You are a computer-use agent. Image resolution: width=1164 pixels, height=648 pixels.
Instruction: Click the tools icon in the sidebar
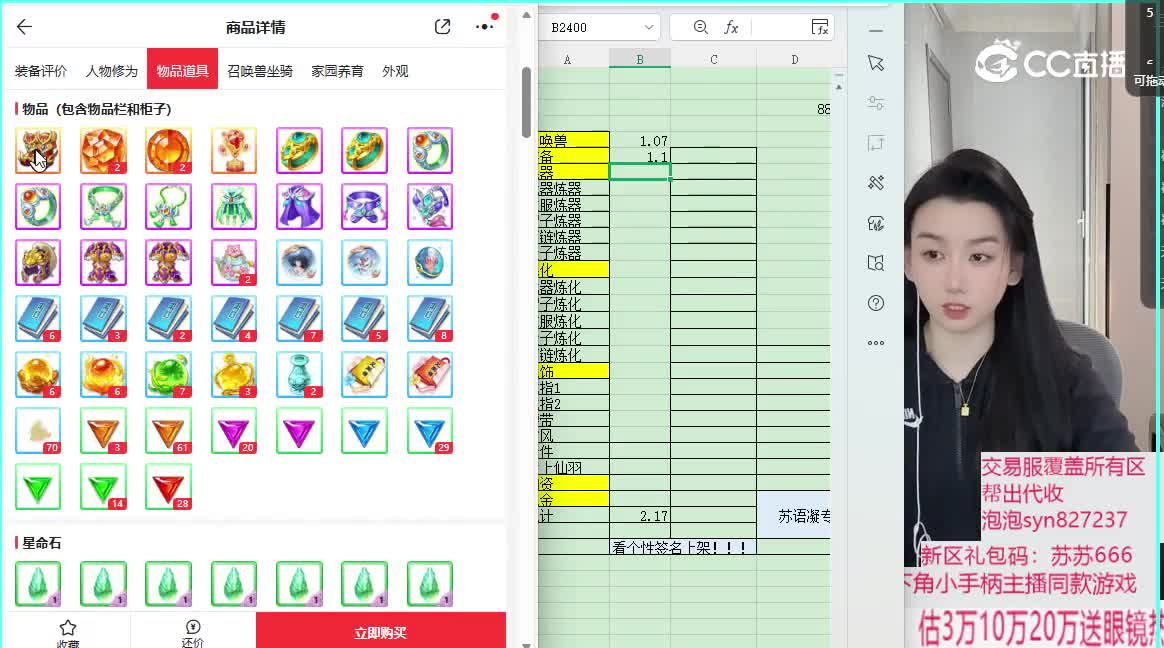(876, 183)
